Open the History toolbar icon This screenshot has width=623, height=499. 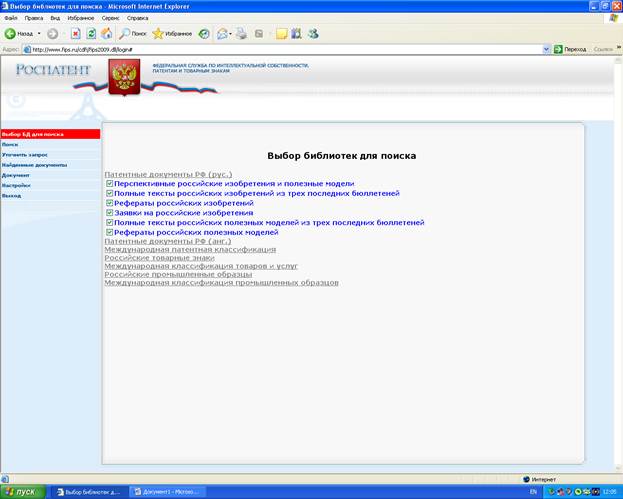204,34
